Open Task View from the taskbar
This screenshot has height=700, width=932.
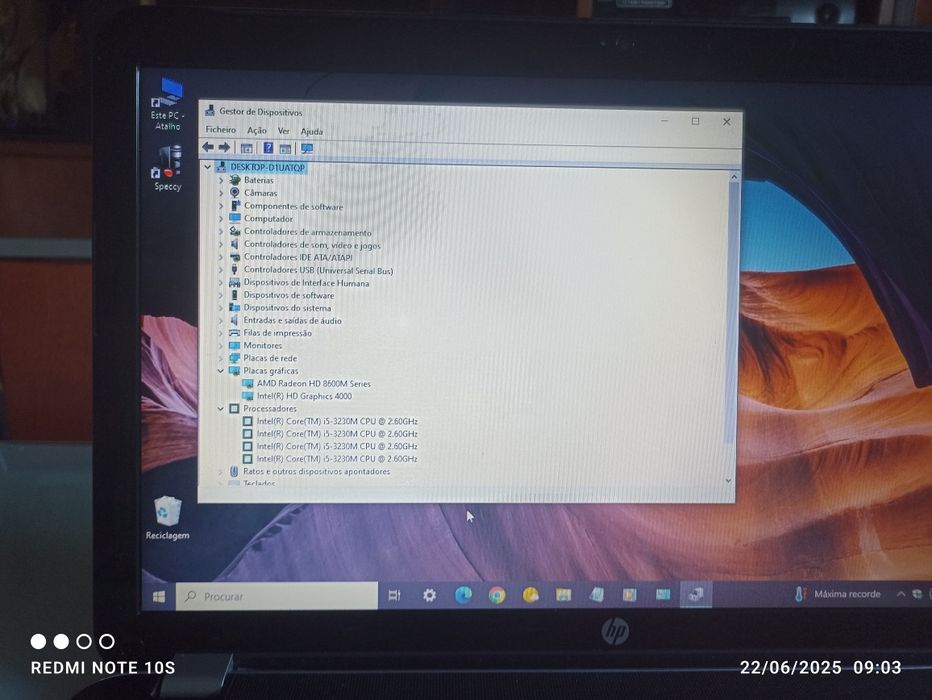(x=394, y=595)
